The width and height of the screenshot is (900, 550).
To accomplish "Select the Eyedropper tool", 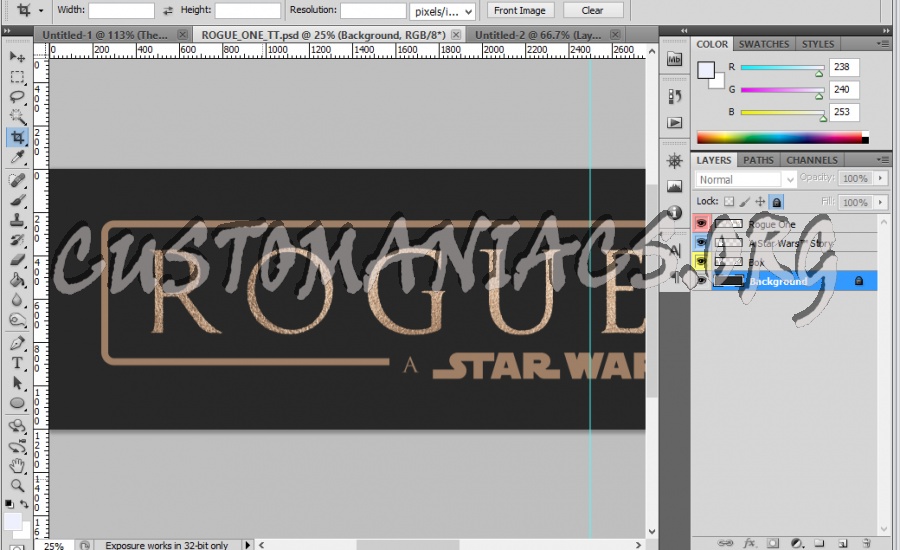I will point(17,157).
